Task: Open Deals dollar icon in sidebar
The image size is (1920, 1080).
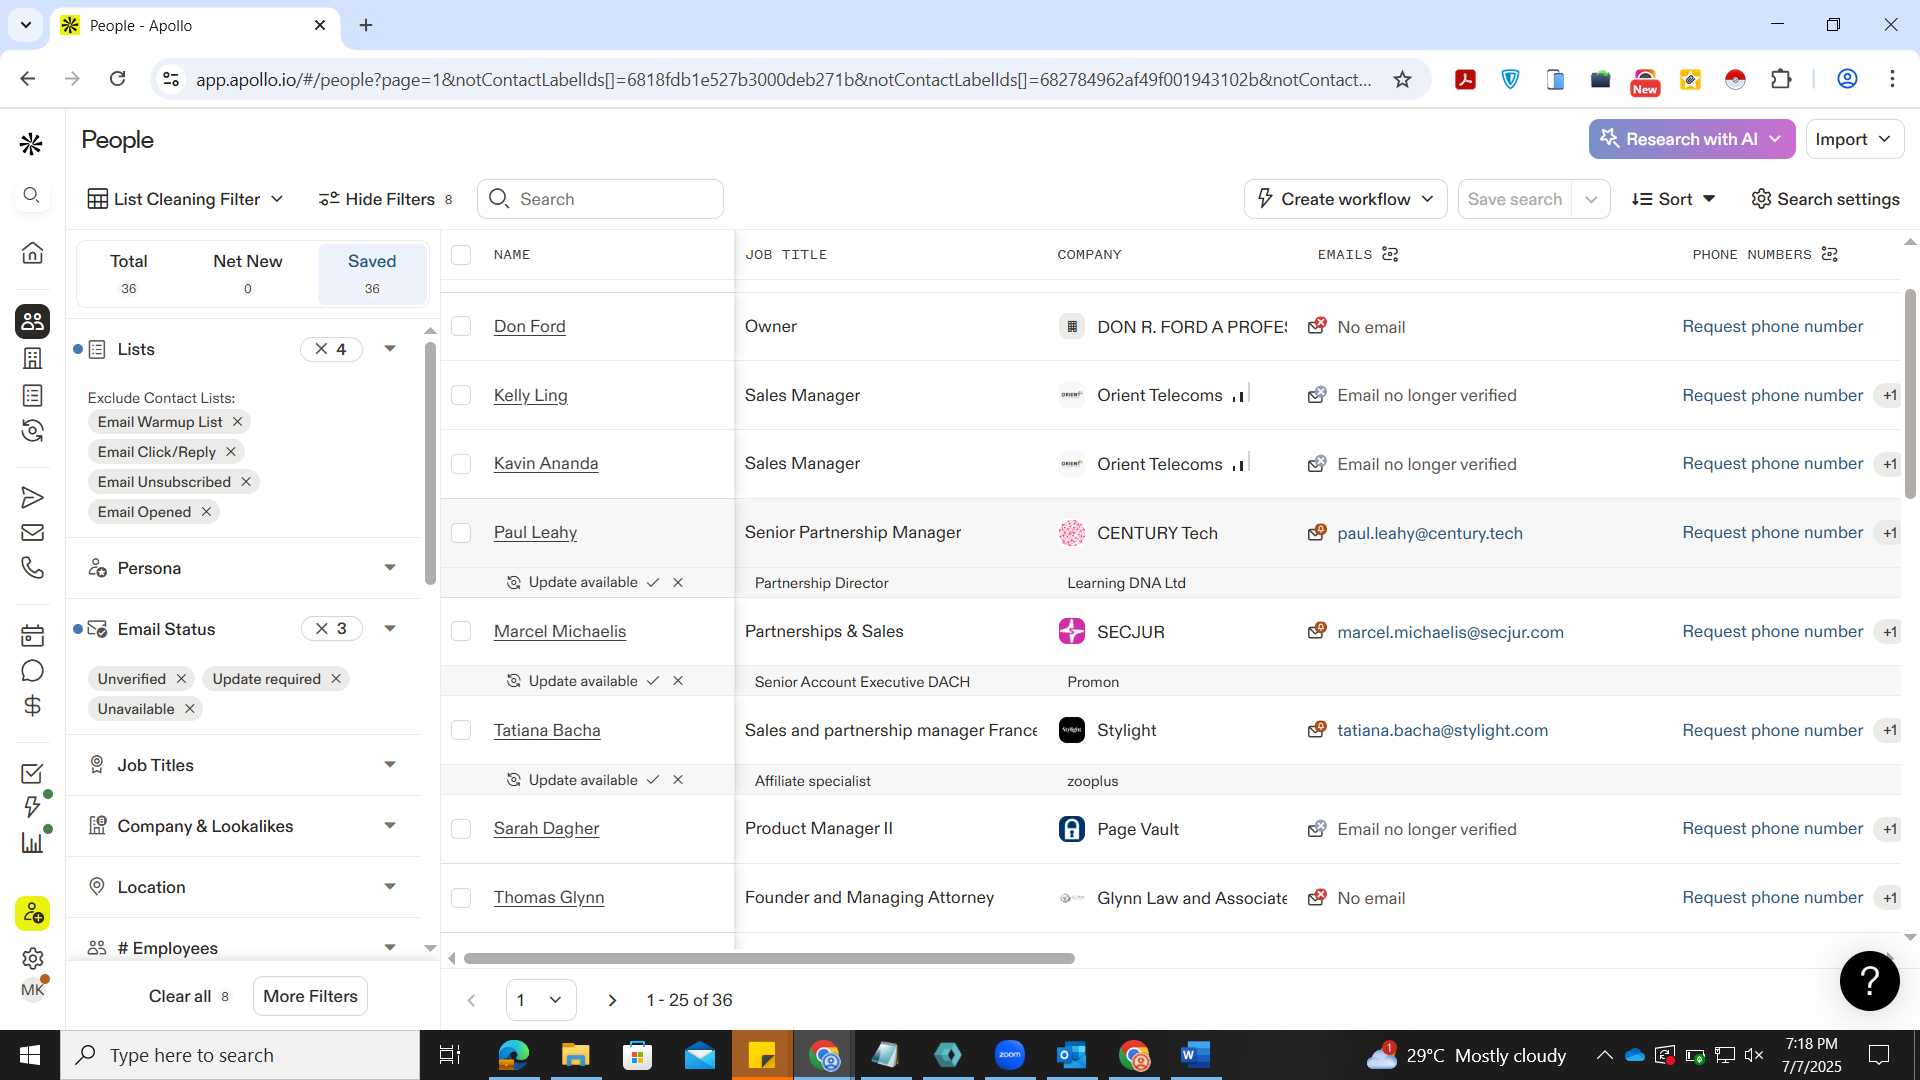Action: 32,706
